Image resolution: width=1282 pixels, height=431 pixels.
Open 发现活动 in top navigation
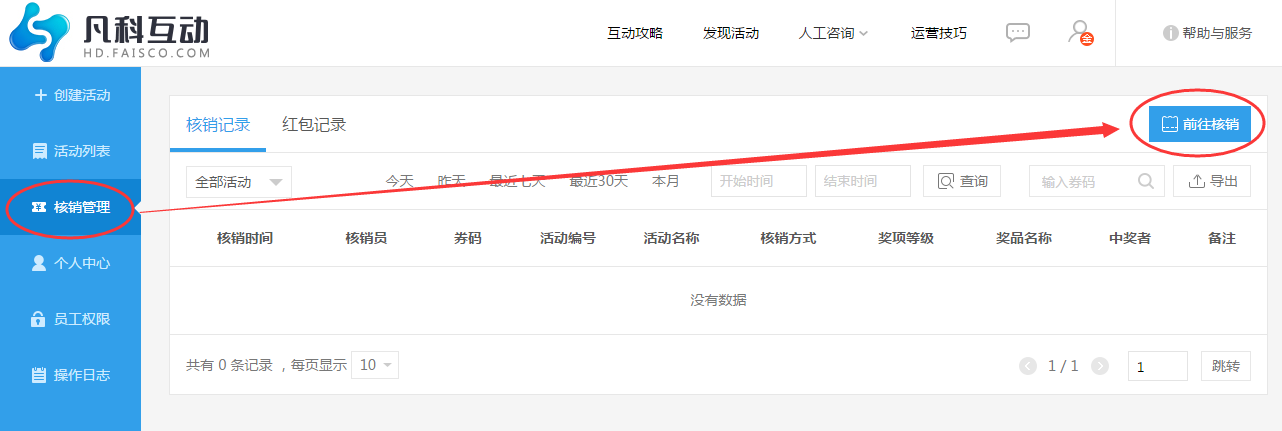pyautogui.click(x=731, y=33)
